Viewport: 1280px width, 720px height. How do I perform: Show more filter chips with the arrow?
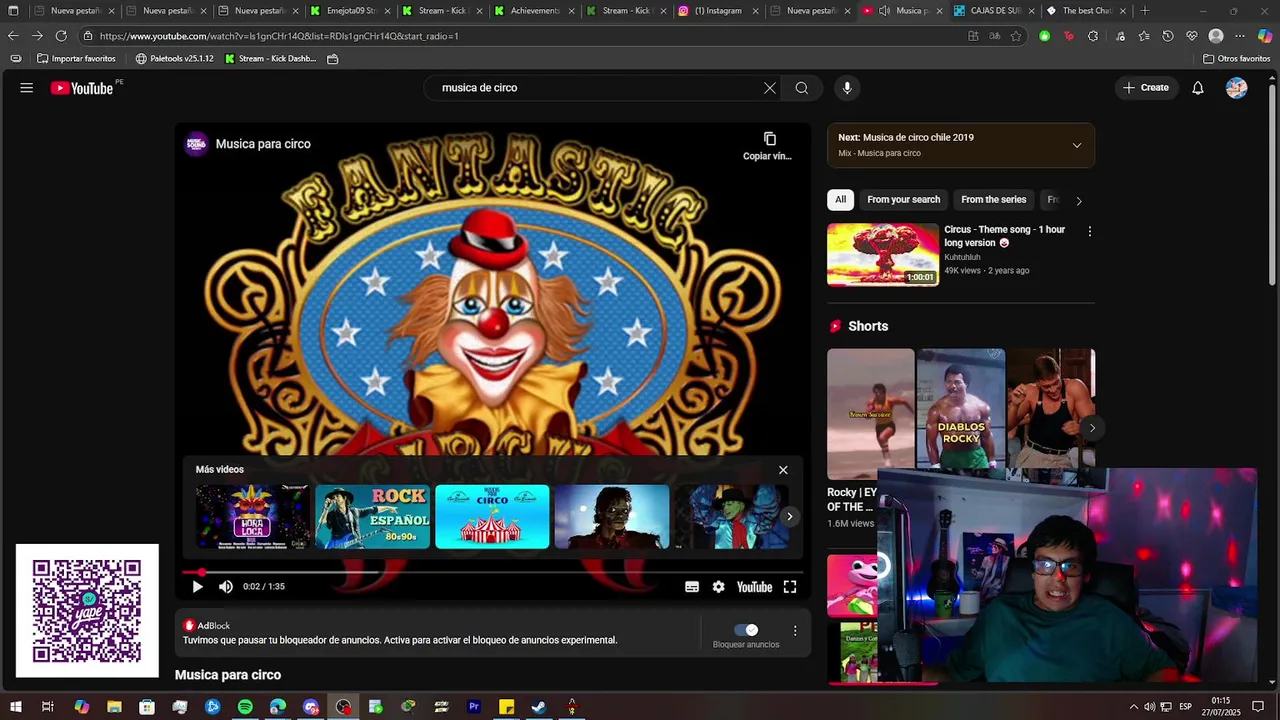[1078, 201]
